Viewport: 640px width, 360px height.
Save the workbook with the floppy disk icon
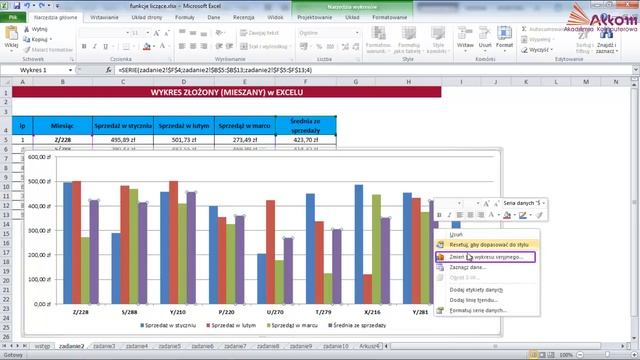(17, 6)
